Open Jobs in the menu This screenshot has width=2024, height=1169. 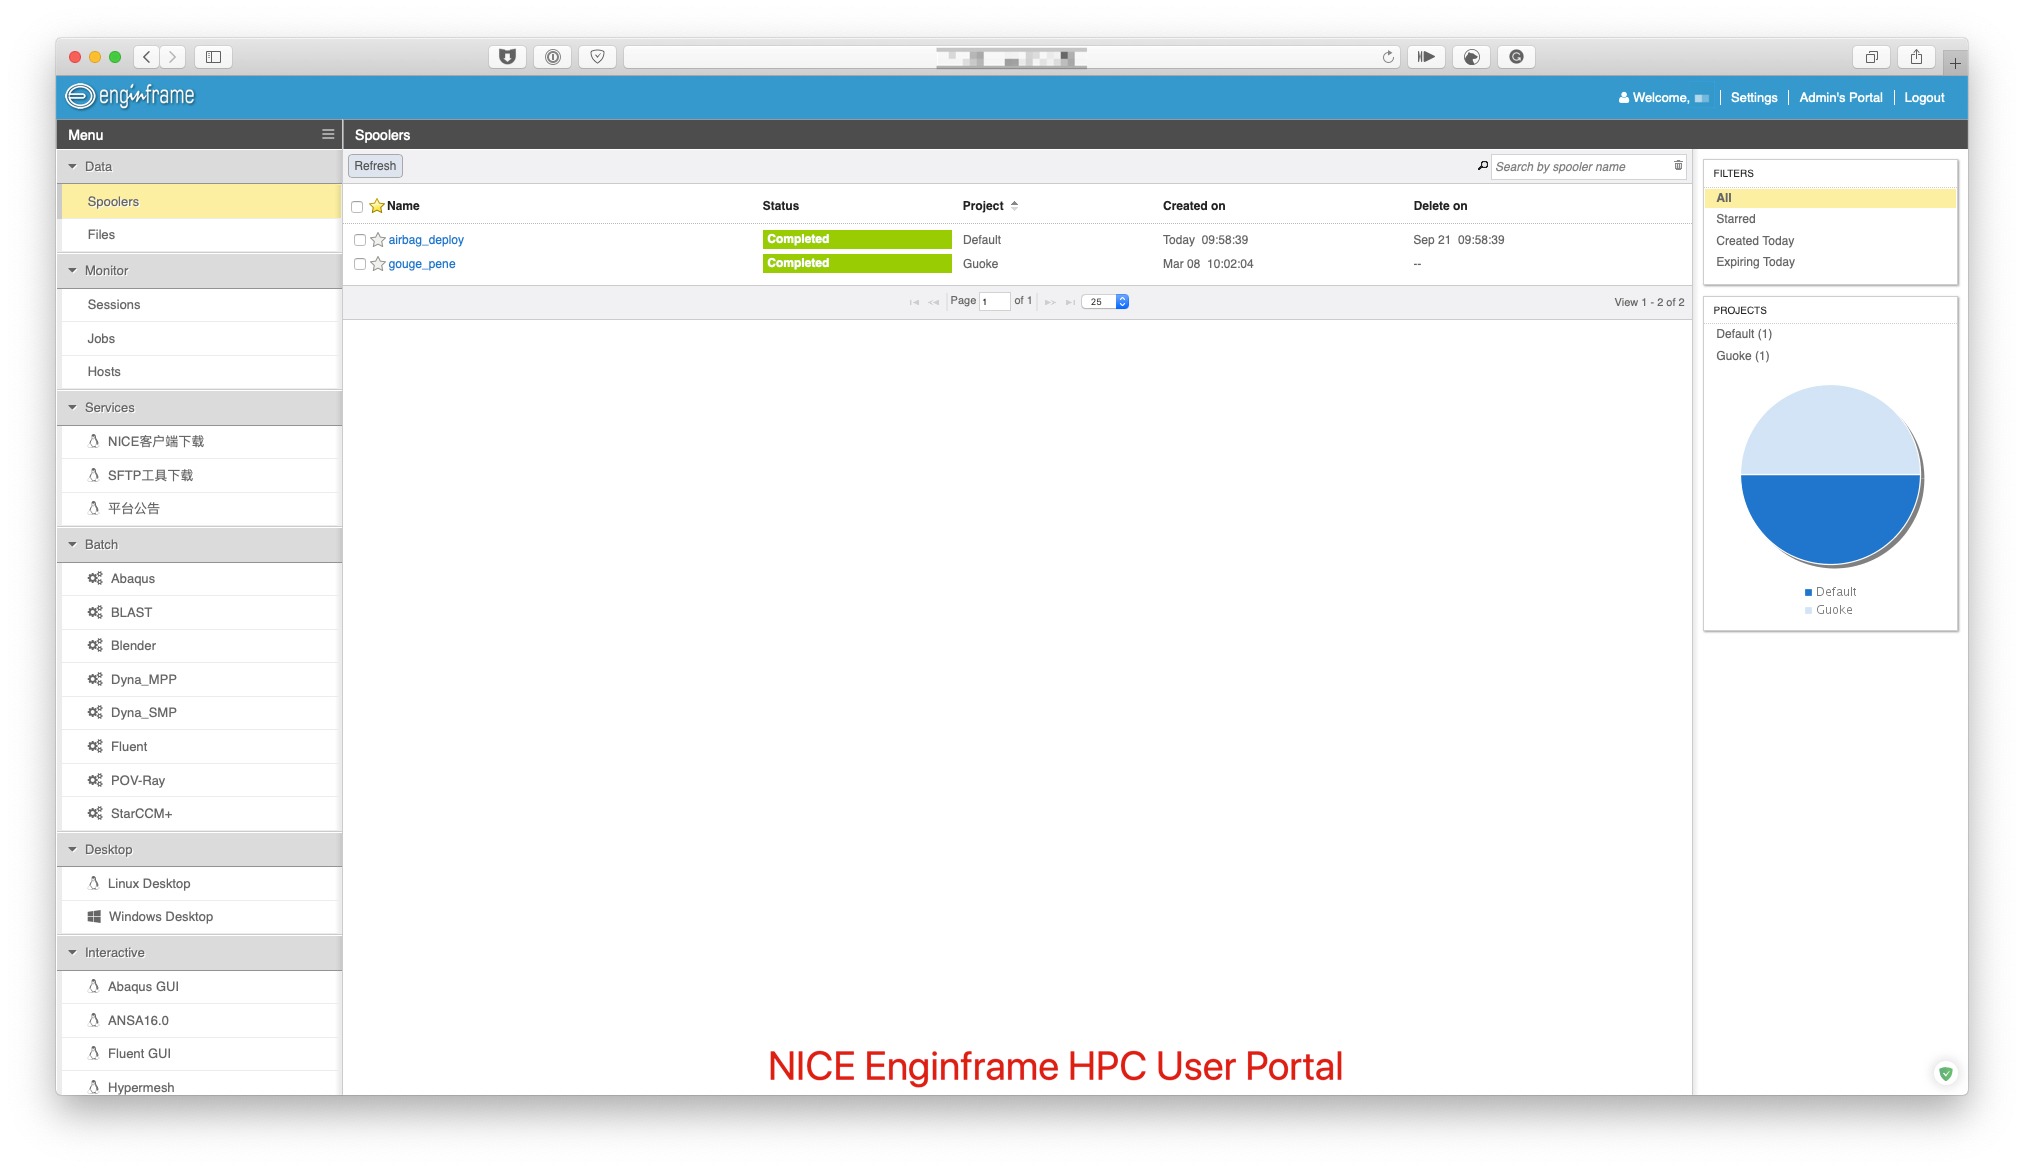coord(200,338)
